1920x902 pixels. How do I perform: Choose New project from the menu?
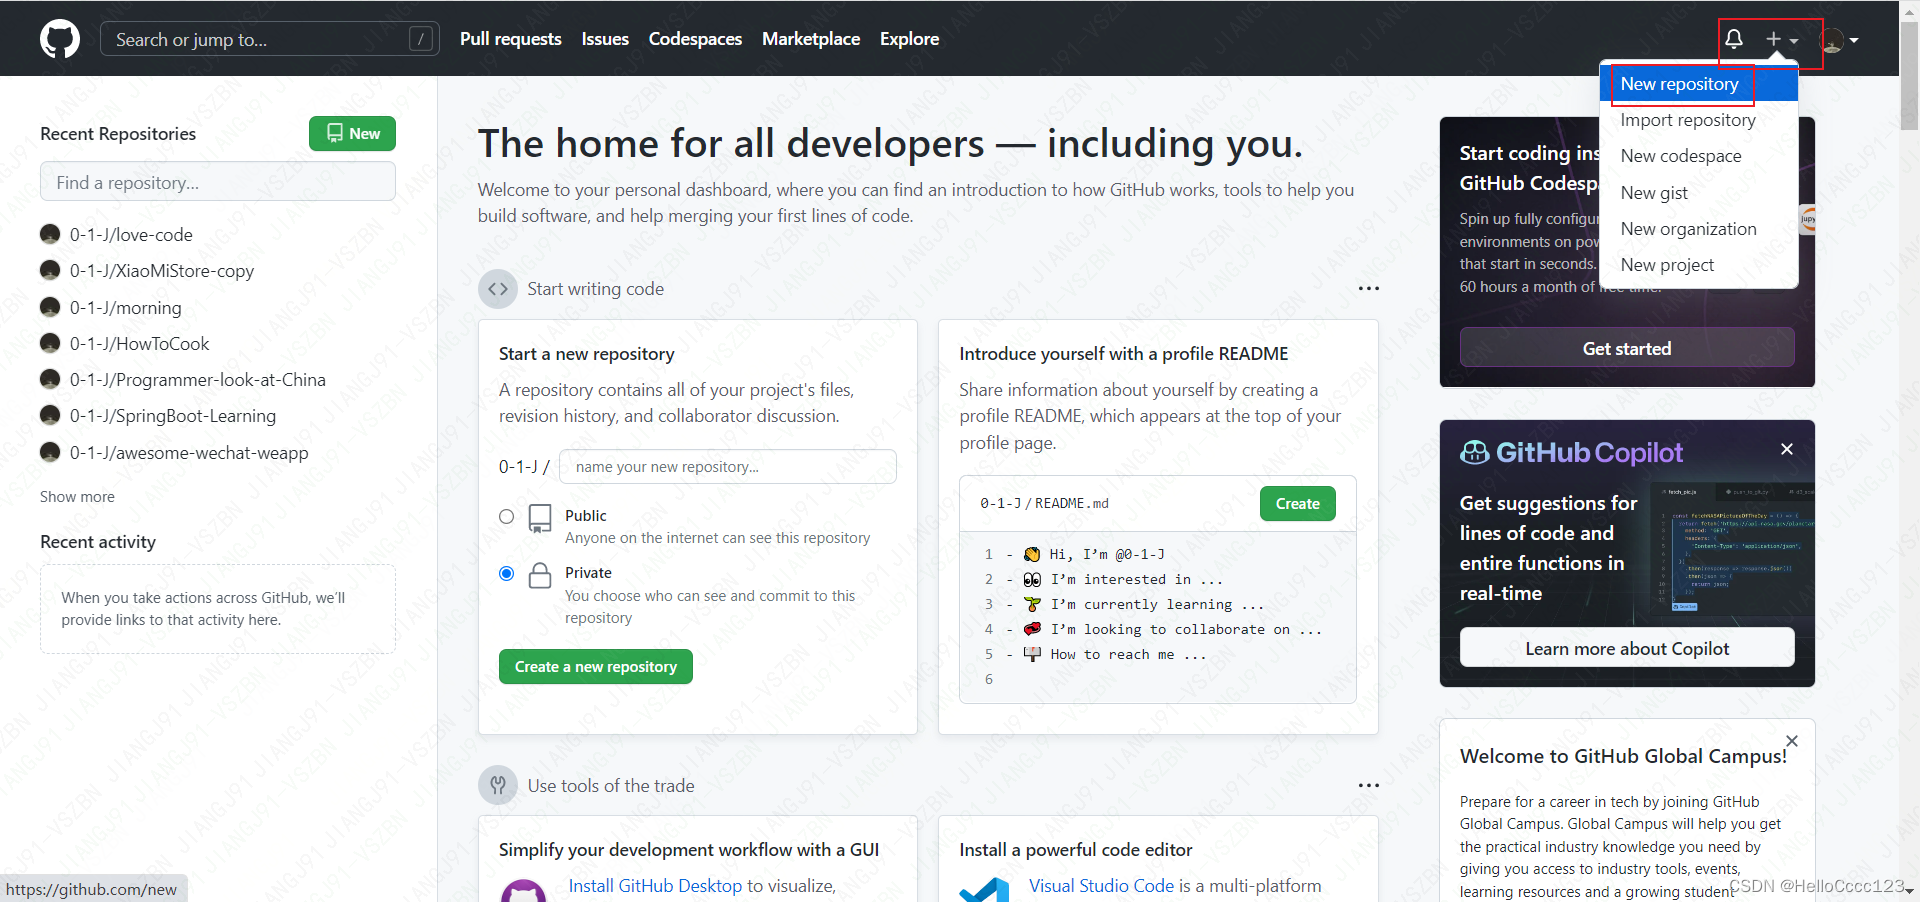1699,265
